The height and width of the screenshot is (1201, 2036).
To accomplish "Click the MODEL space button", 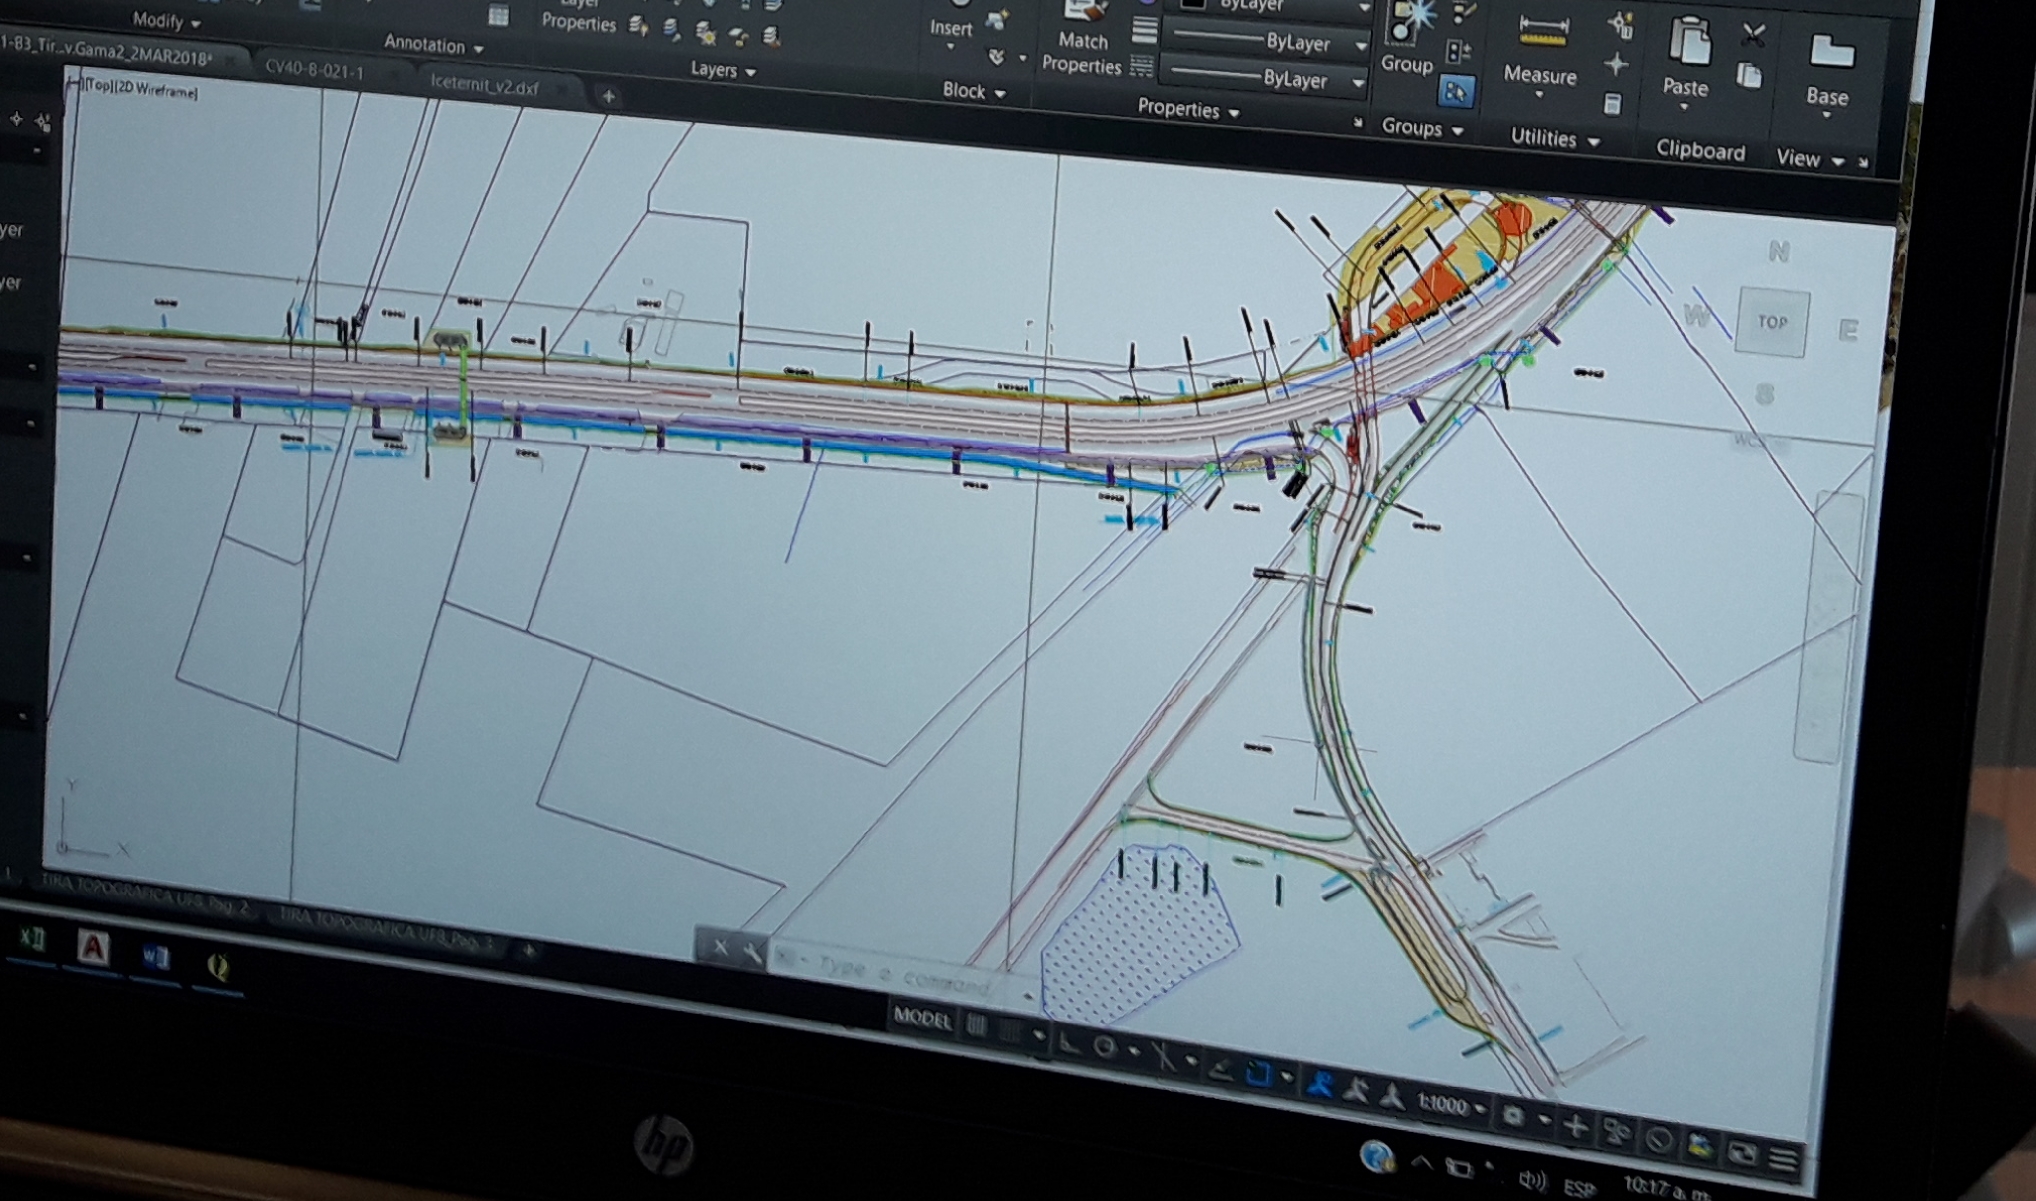I will tap(921, 1018).
